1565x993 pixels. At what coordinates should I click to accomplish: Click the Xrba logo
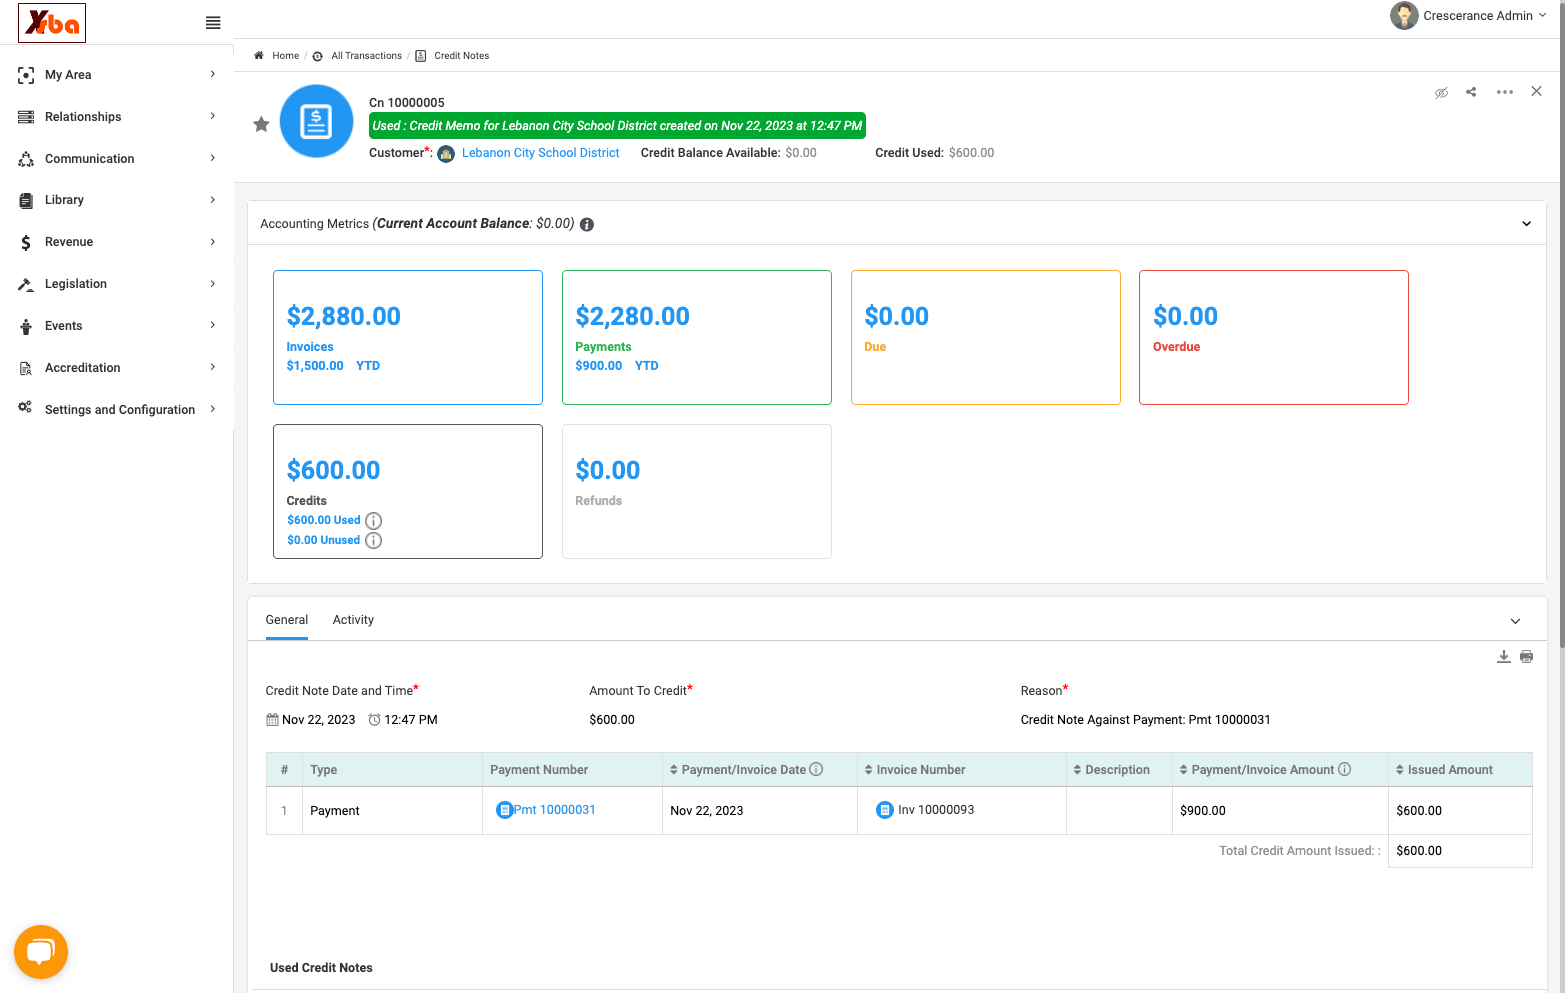tap(52, 23)
